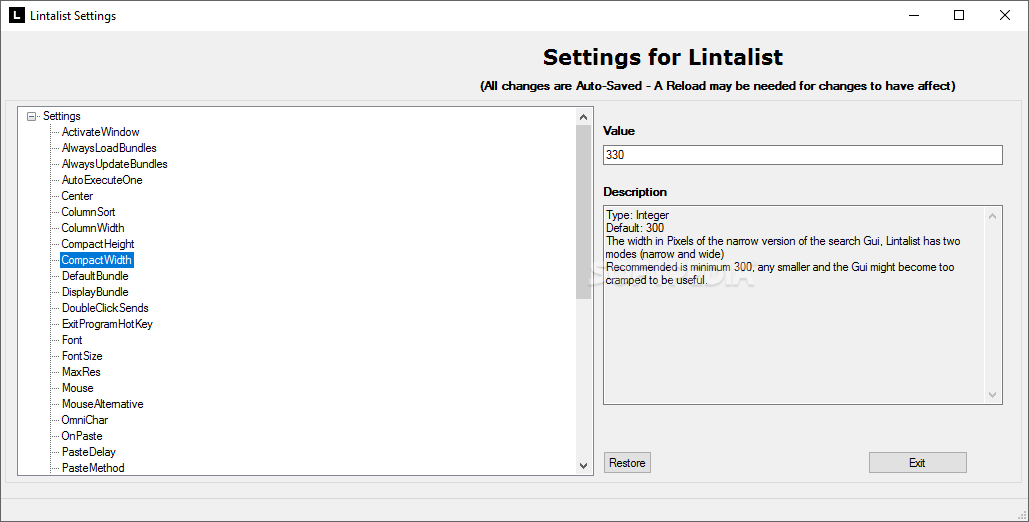Click the Description box scroll down arrow
Screen dimensions: 1029x522
pyautogui.click(x=992, y=394)
